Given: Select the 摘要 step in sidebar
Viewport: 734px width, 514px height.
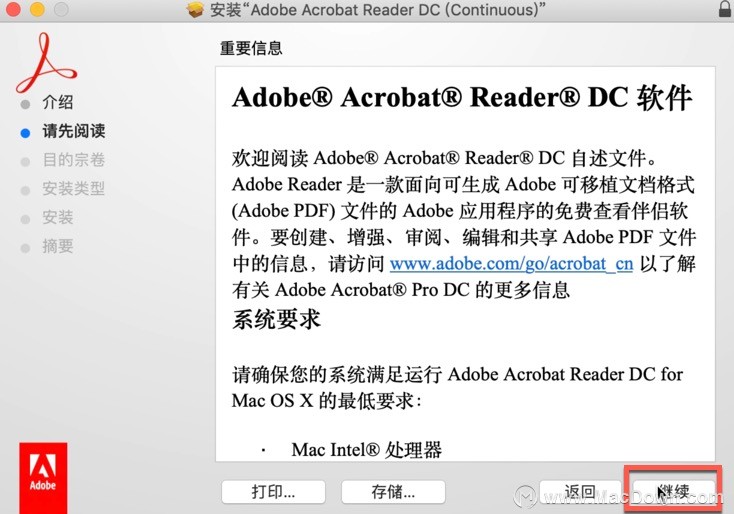Looking at the screenshot, I should [58, 246].
